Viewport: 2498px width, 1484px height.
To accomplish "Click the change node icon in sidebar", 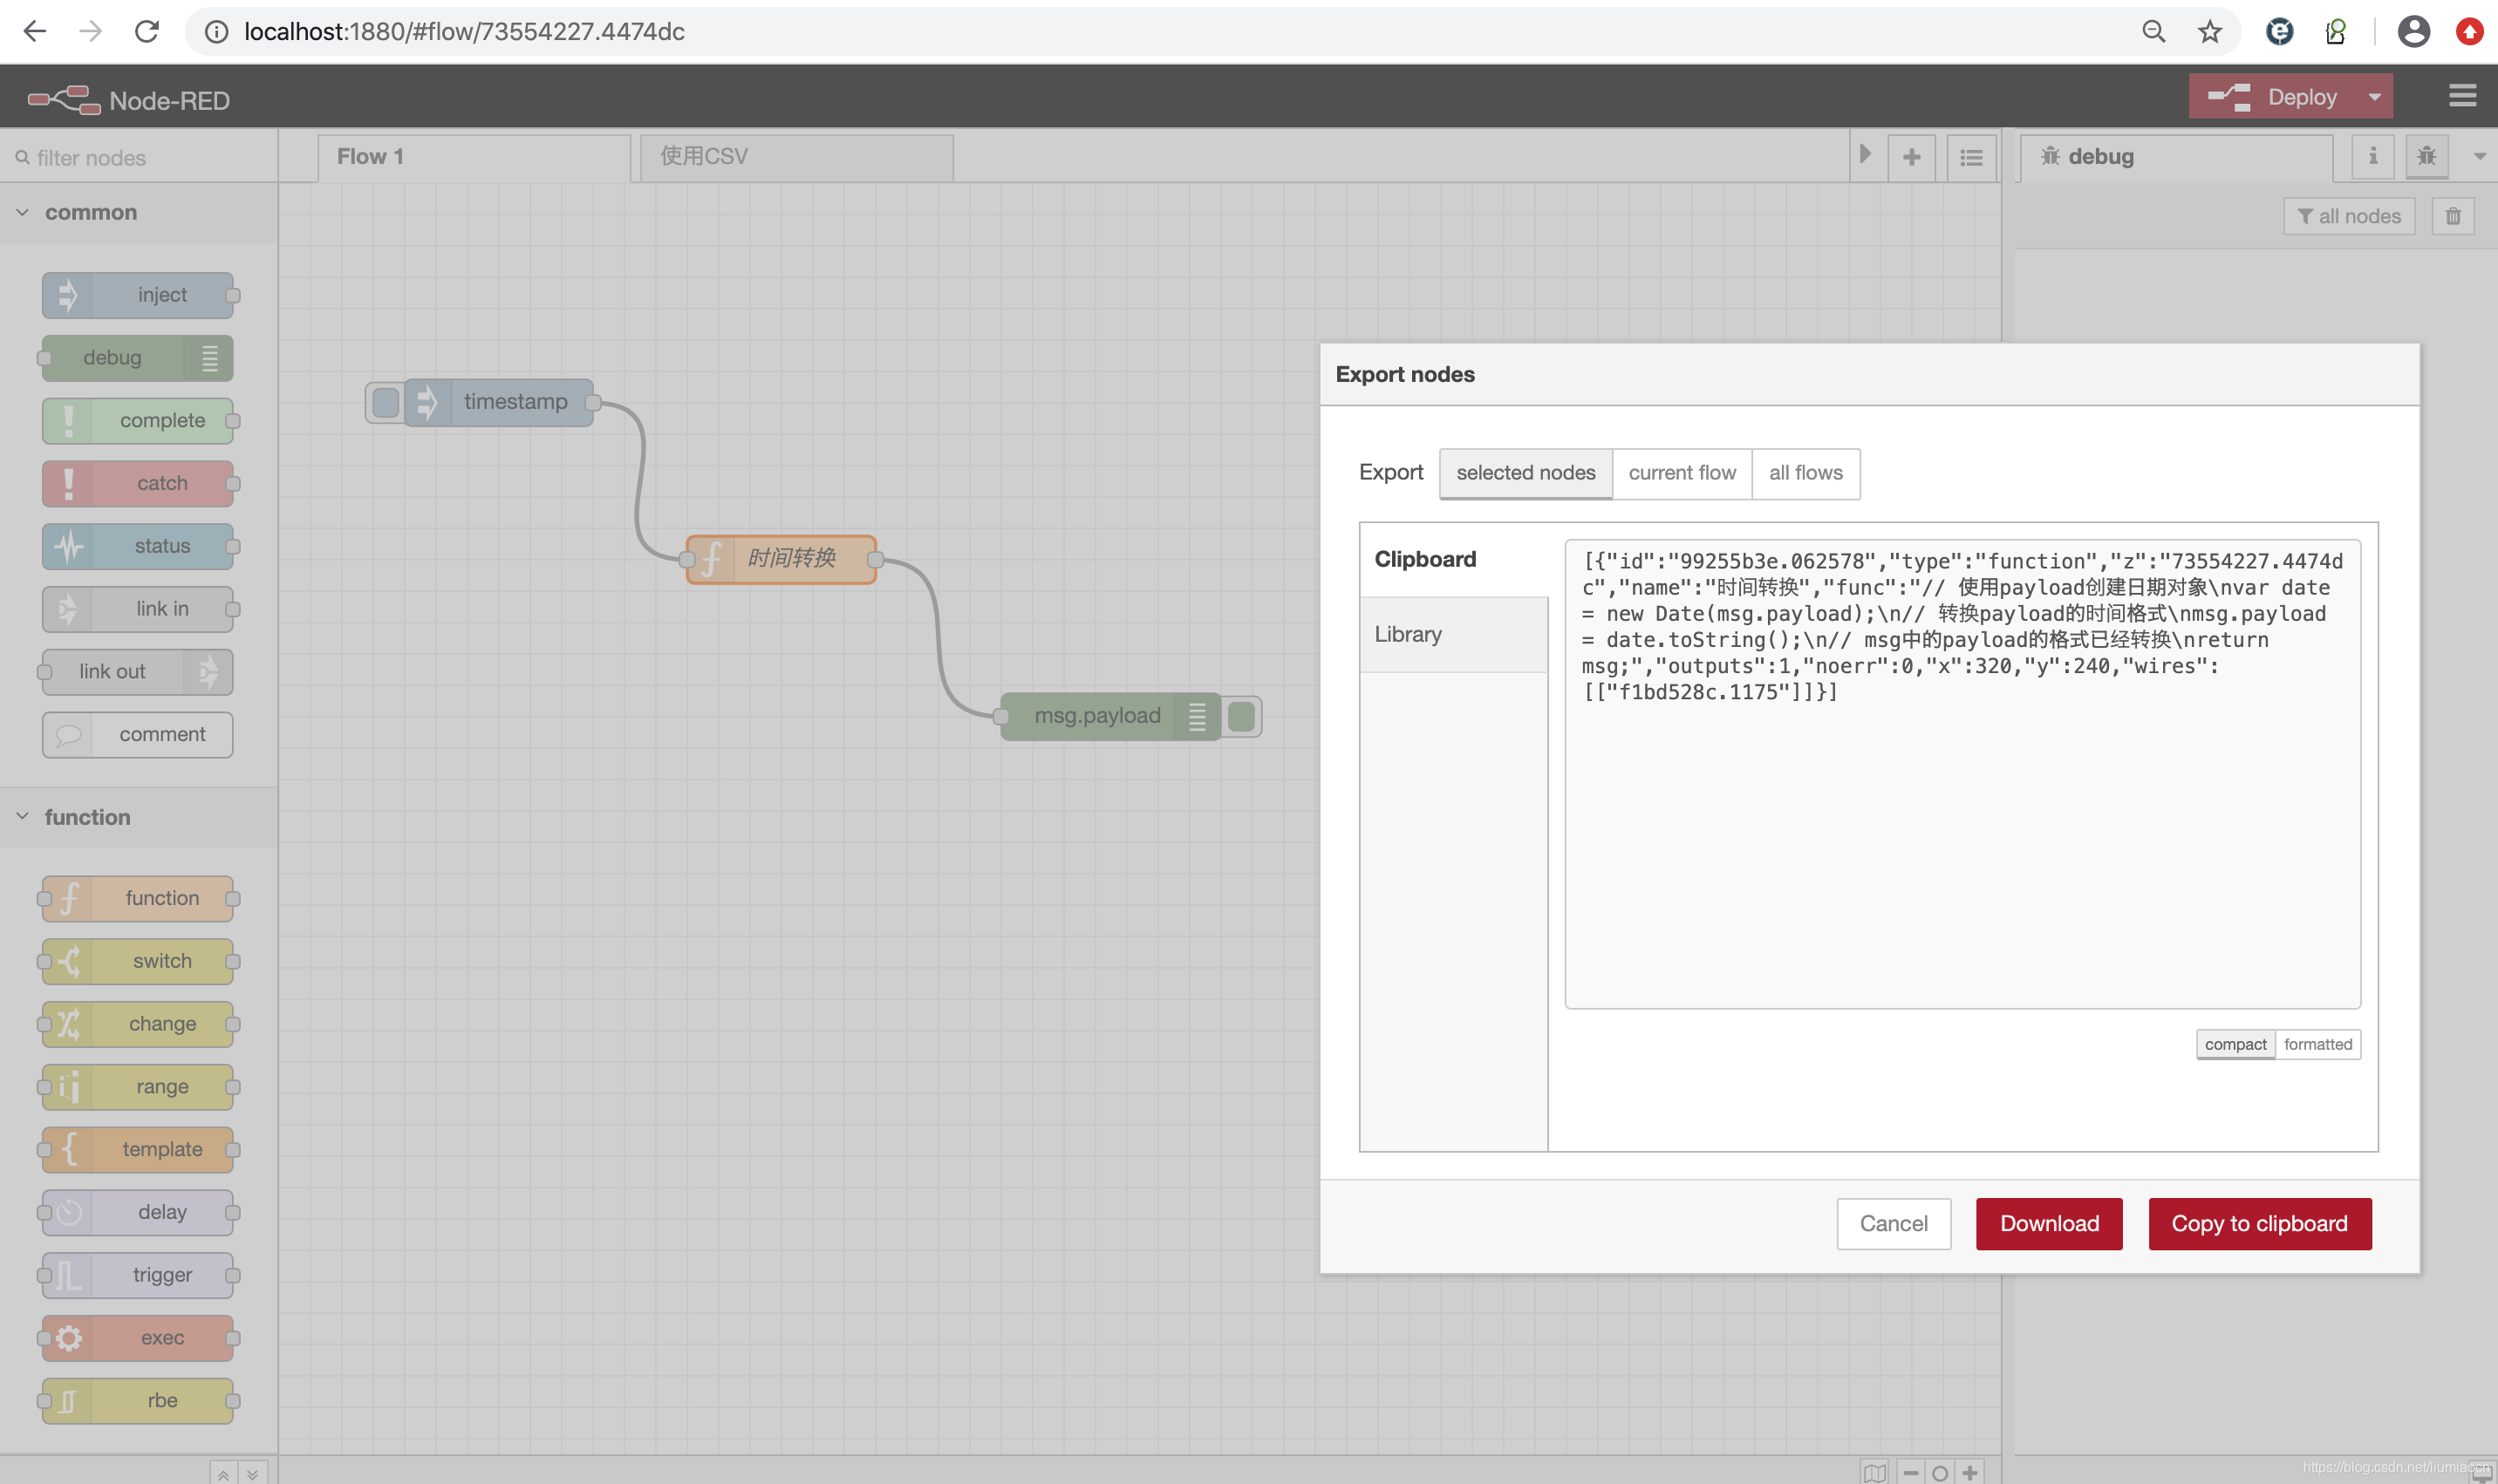I will (x=67, y=1023).
